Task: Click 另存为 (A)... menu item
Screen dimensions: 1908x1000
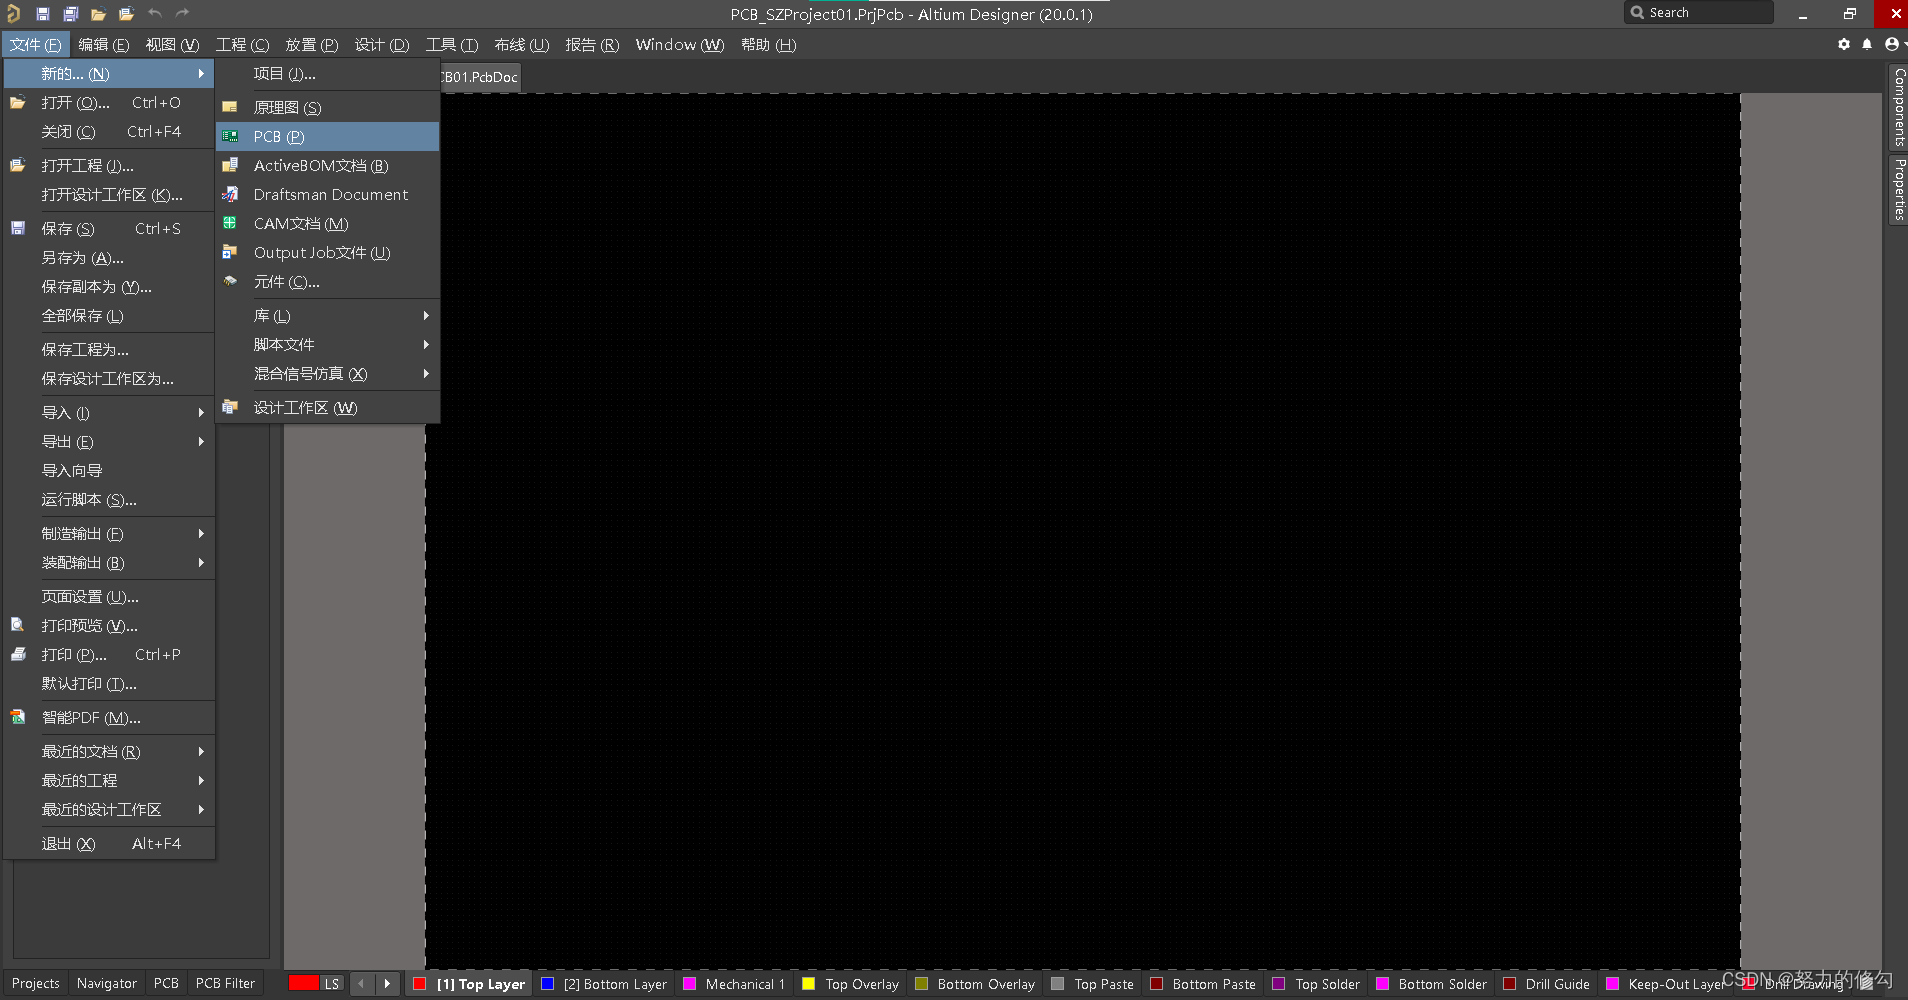Action: 109,257
